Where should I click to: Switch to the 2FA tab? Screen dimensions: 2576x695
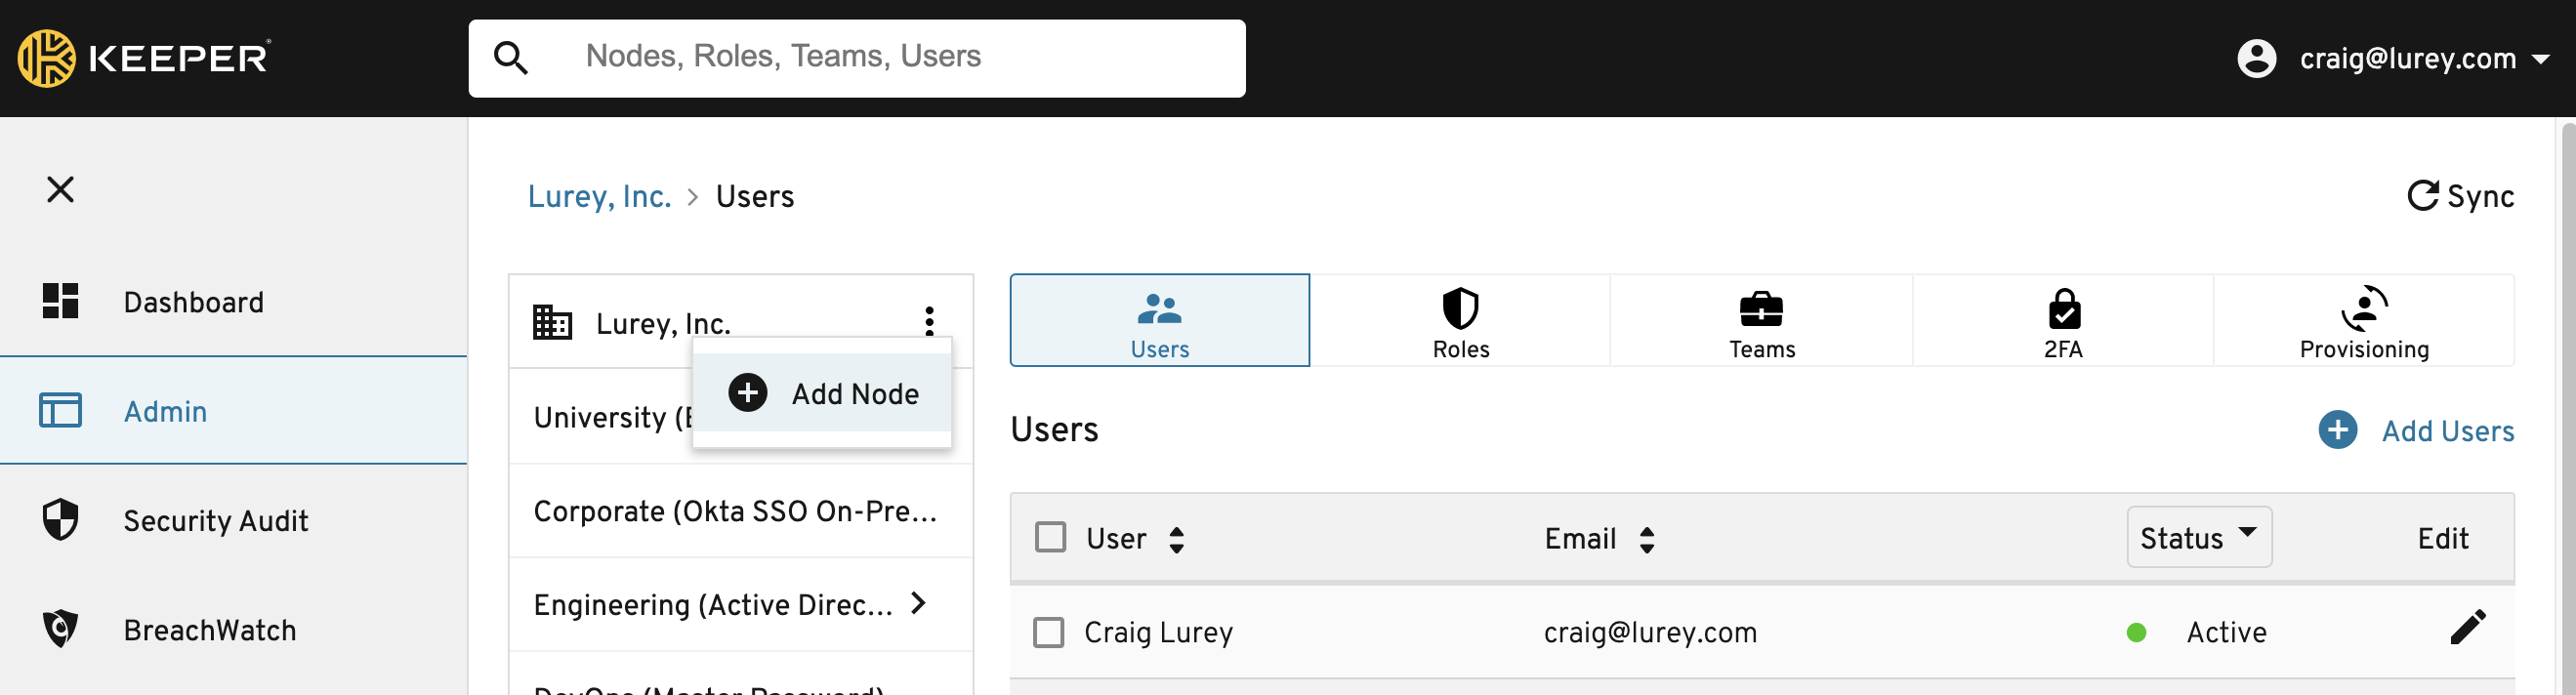pyautogui.click(x=2063, y=320)
